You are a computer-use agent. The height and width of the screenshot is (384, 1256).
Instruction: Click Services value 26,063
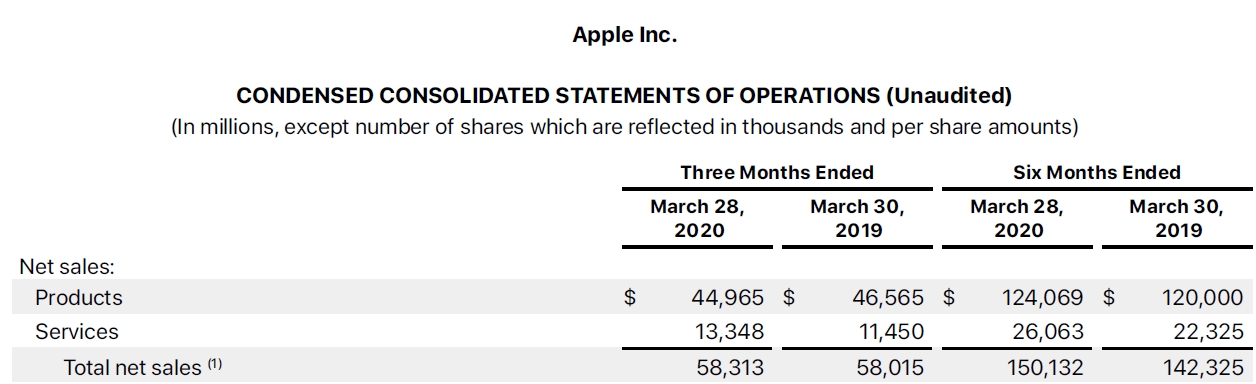coord(1048,331)
